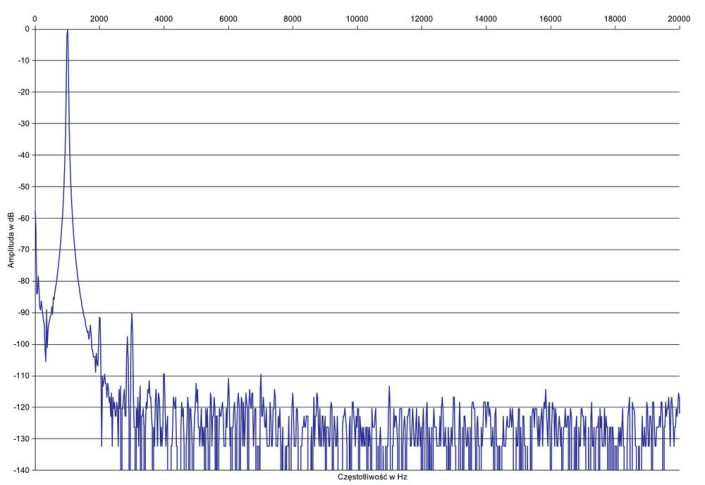Click the 14000 frequency tick label
Viewport: 705px width, 485px height.
coord(486,19)
